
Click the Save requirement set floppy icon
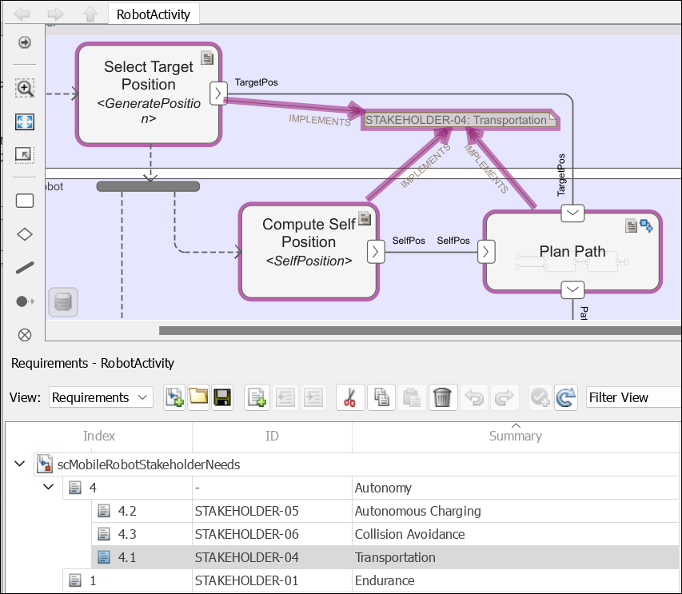pyautogui.click(x=222, y=398)
